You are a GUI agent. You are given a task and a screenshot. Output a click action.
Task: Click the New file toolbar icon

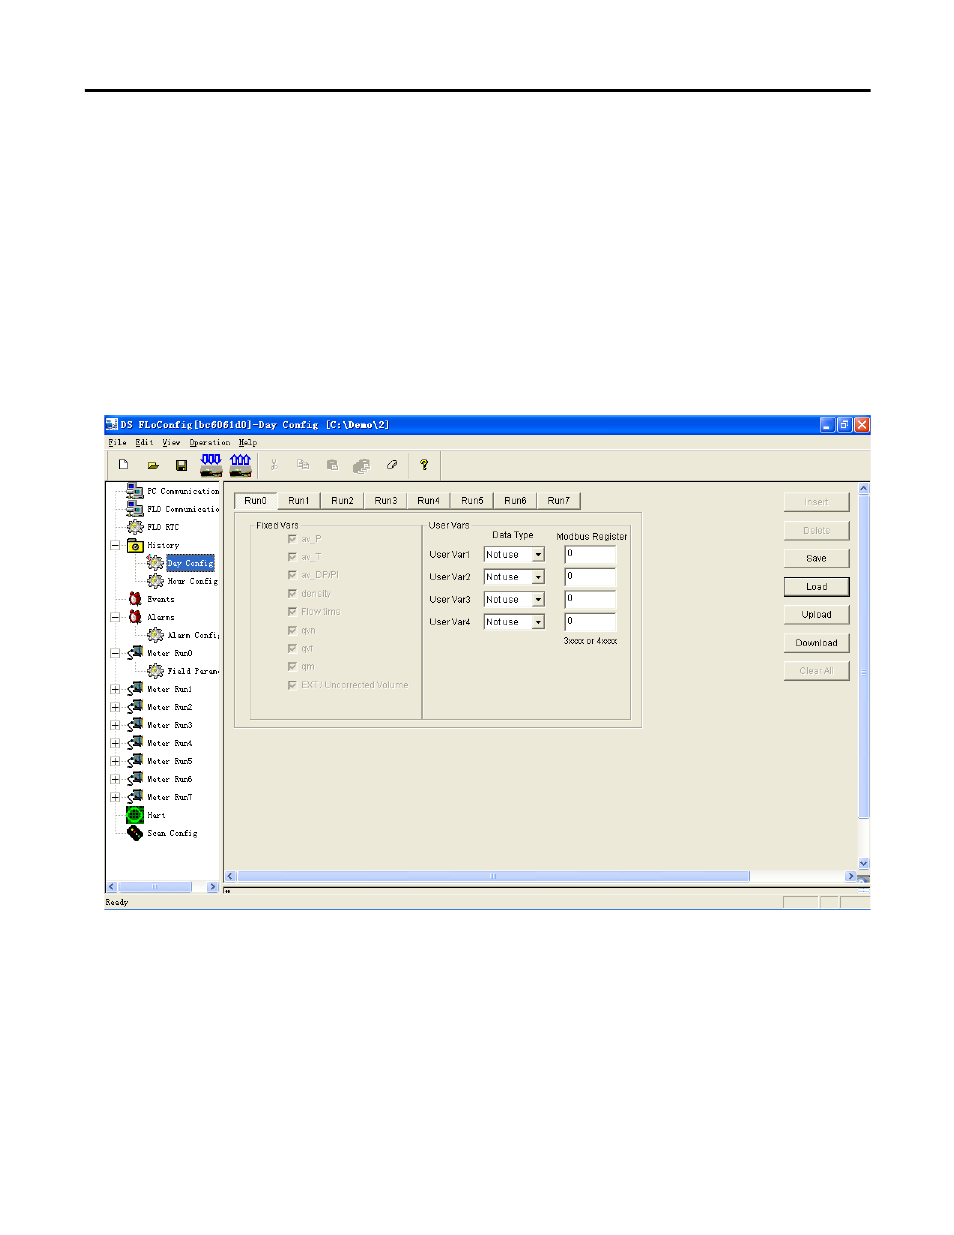click(123, 465)
